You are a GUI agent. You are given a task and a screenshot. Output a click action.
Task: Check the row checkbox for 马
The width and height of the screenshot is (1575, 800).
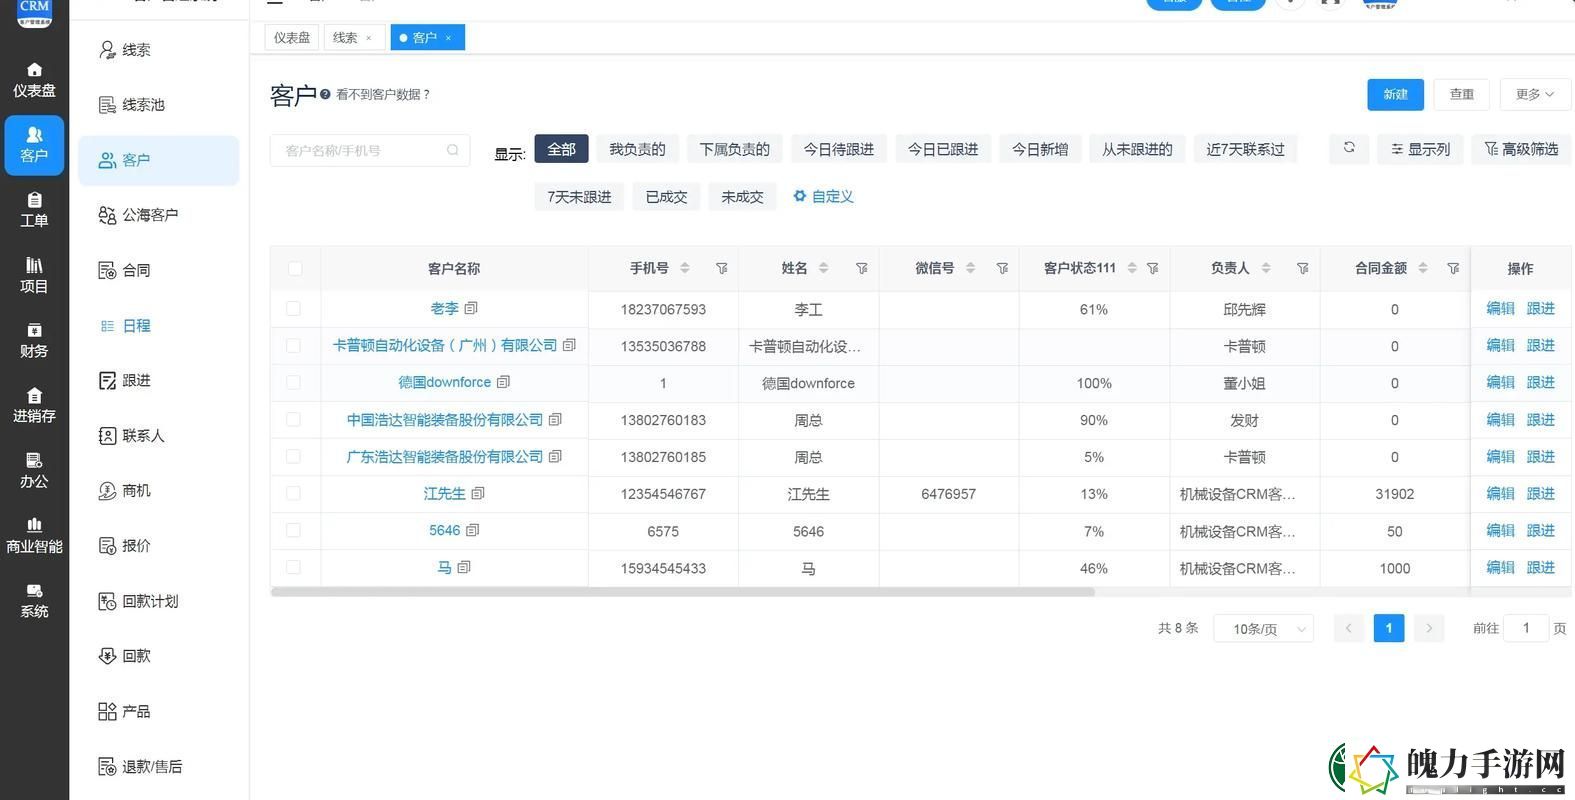(293, 567)
